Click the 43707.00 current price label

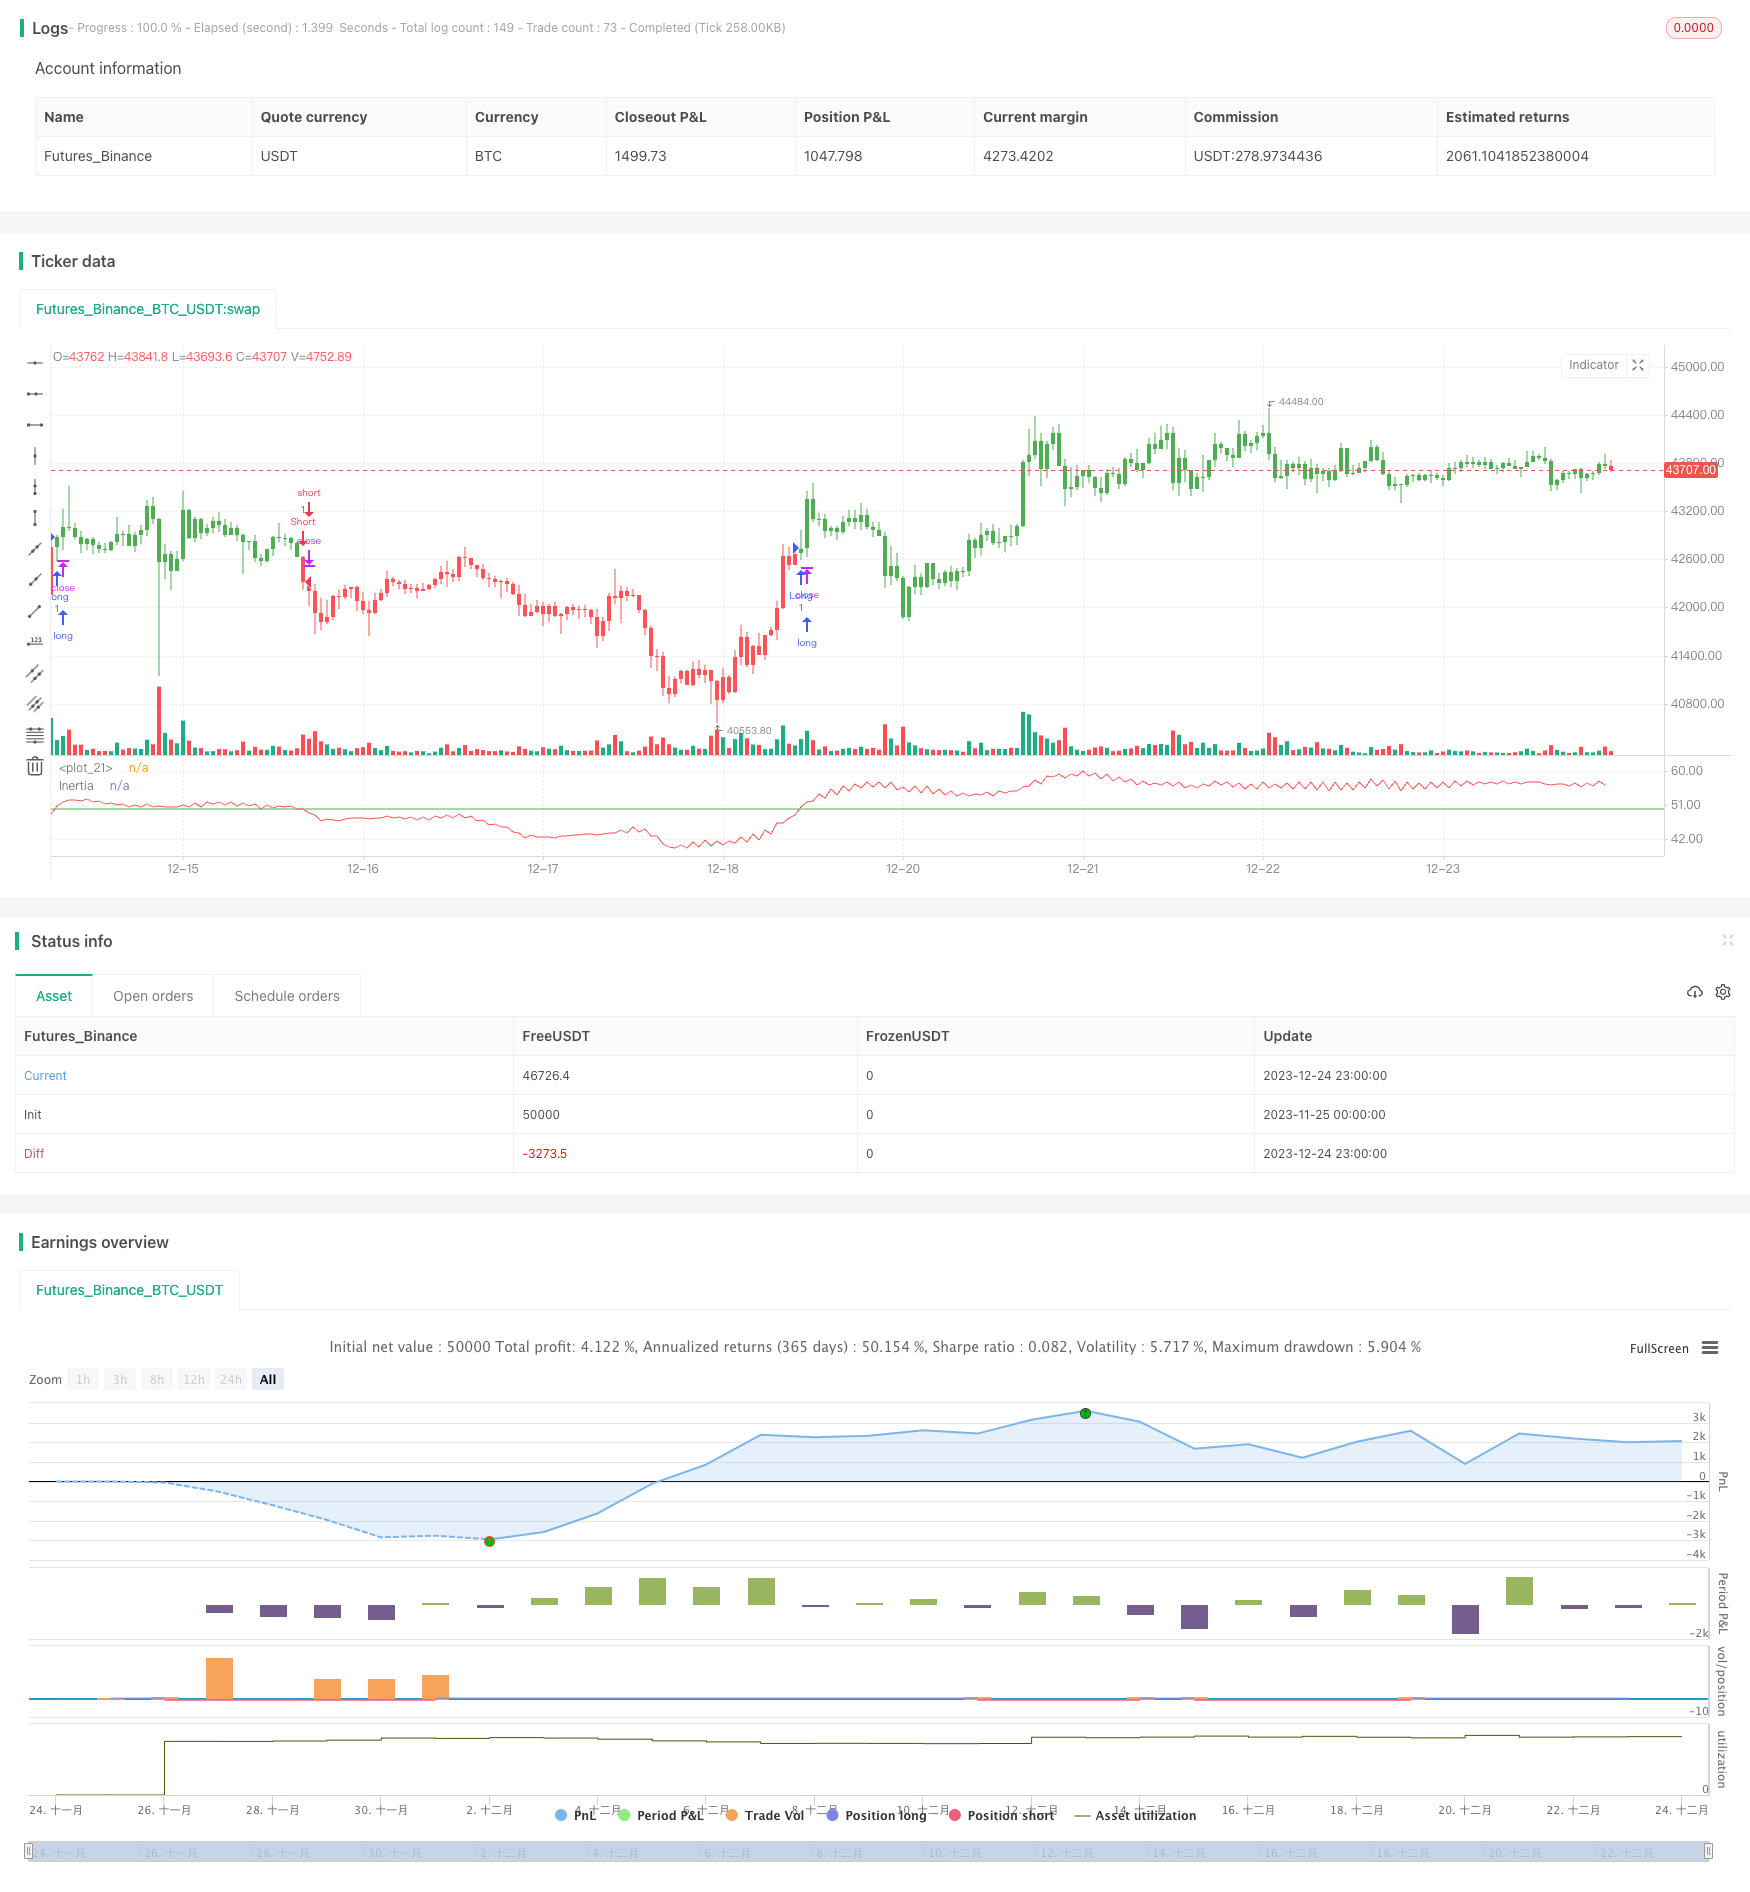pyautogui.click(x=1690, y=469)
